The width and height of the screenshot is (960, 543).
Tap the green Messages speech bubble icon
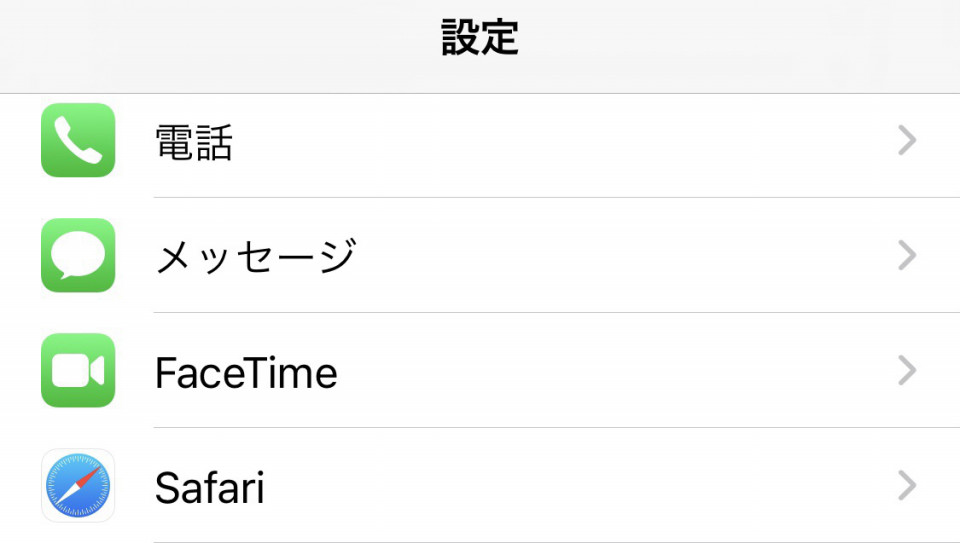click(x=78, y=255)
